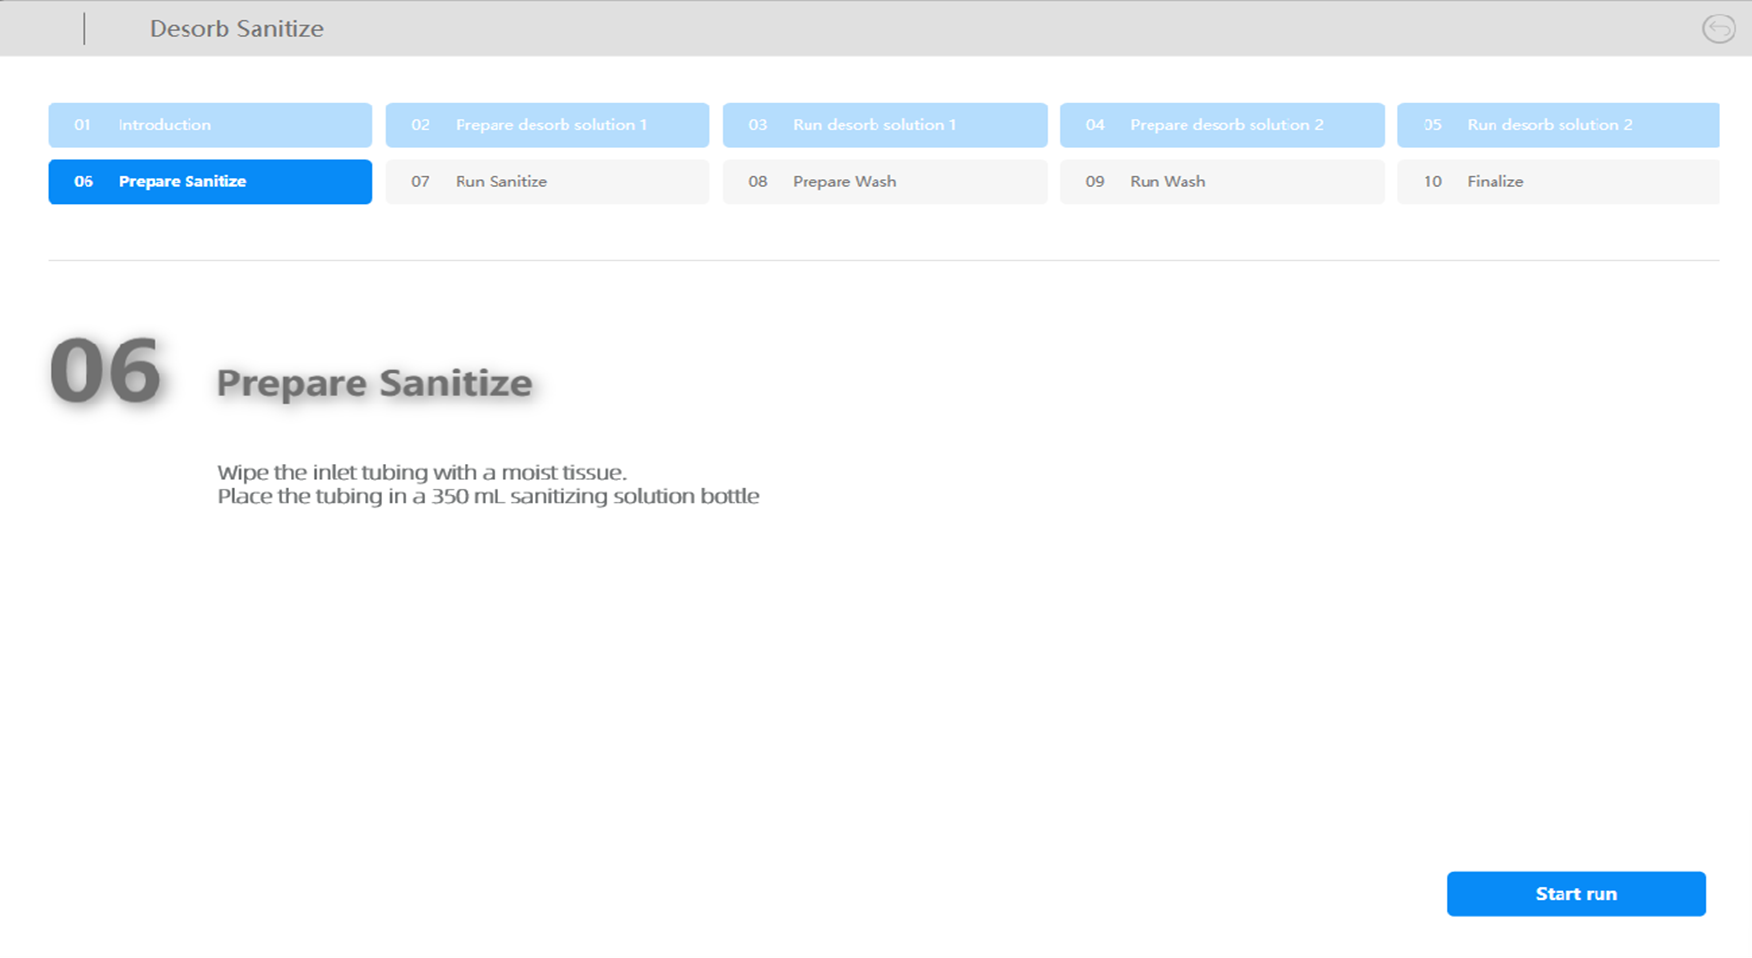Click the horizontal separator line below the steps
The width and height of the screenshot is (1752, 958).
[x=884, y=260]
